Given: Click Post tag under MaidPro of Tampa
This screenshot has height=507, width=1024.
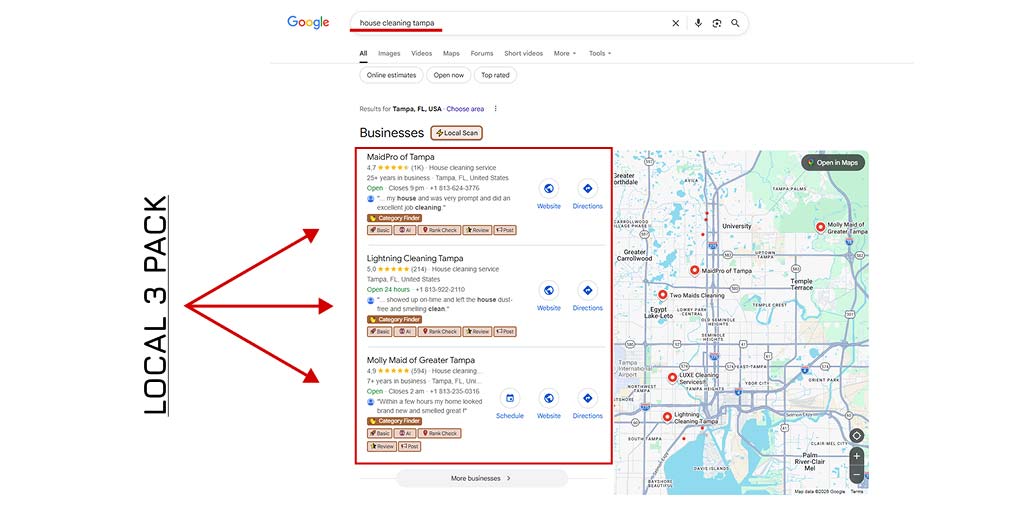Looking at the screenshot, I should (x=505, y=230).
